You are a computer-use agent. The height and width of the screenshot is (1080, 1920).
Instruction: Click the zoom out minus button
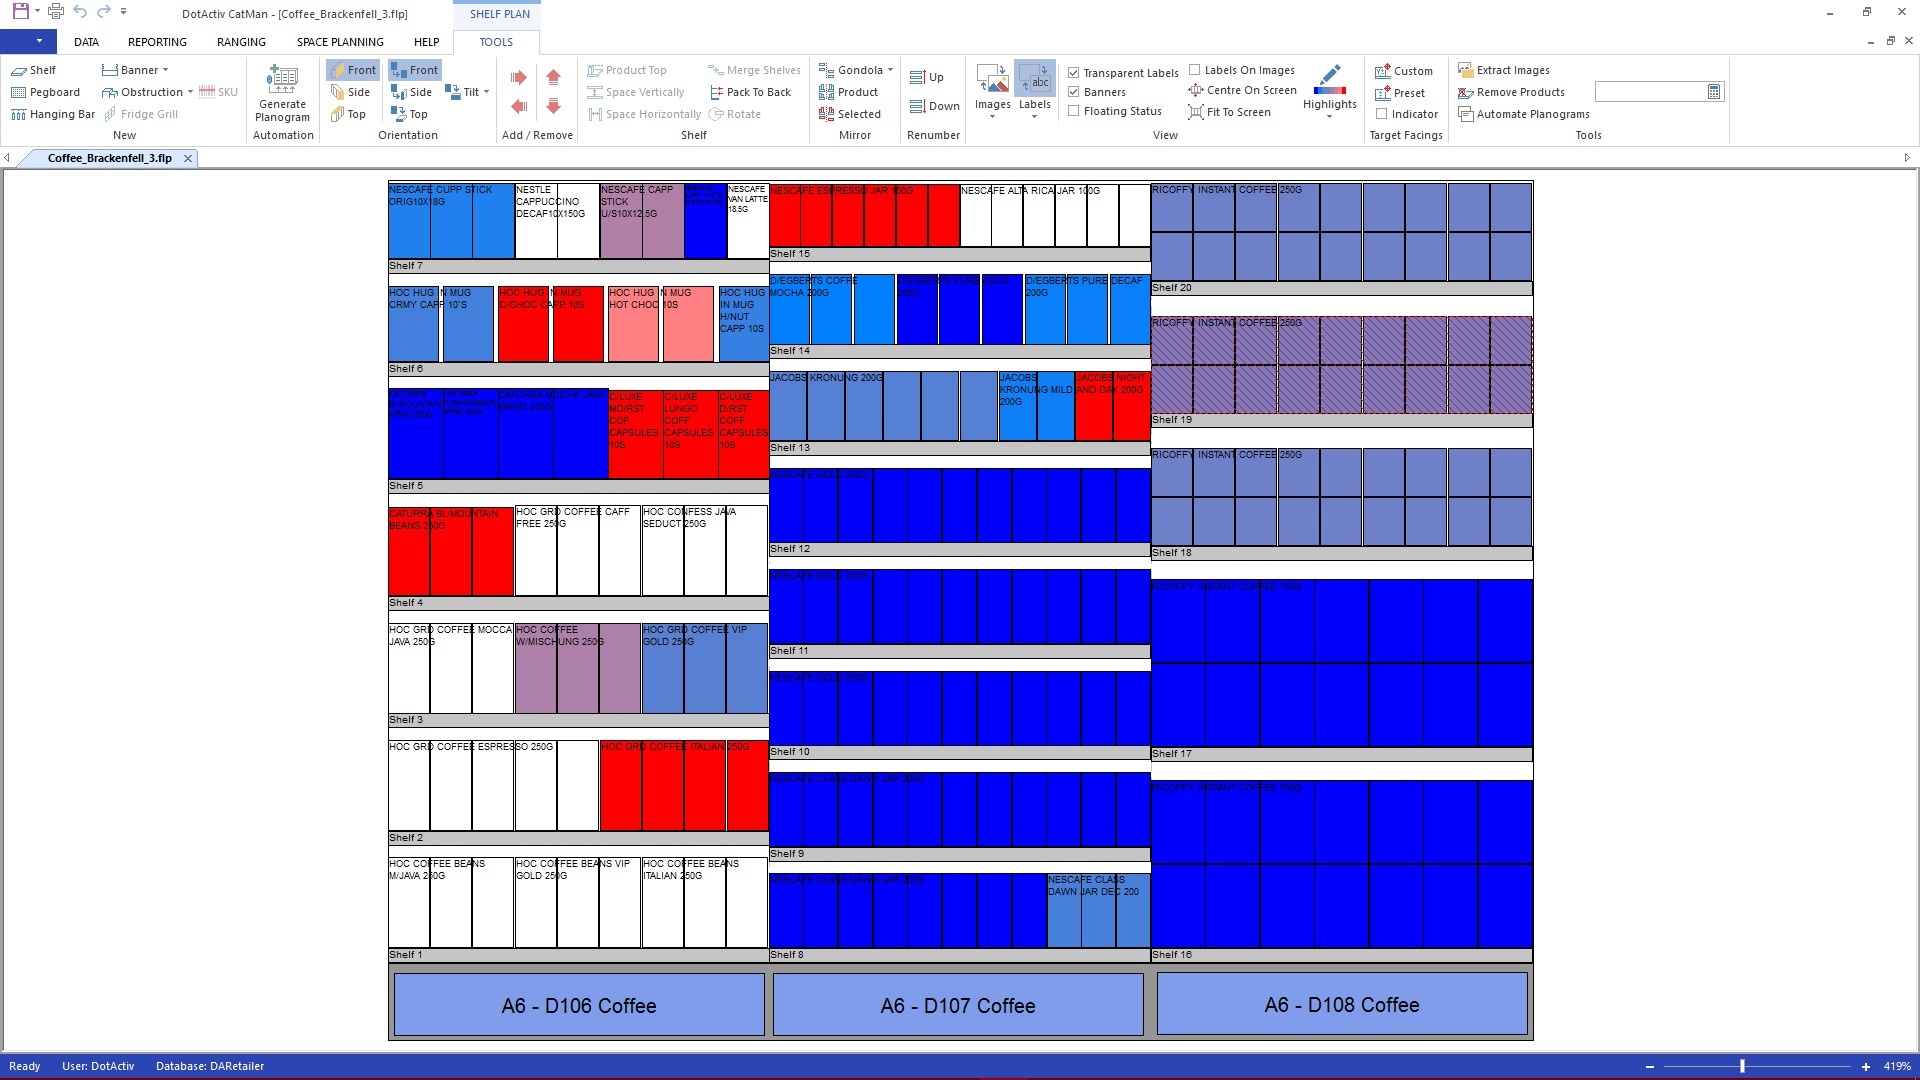pyautogui.click(x=1650, y=1066)
